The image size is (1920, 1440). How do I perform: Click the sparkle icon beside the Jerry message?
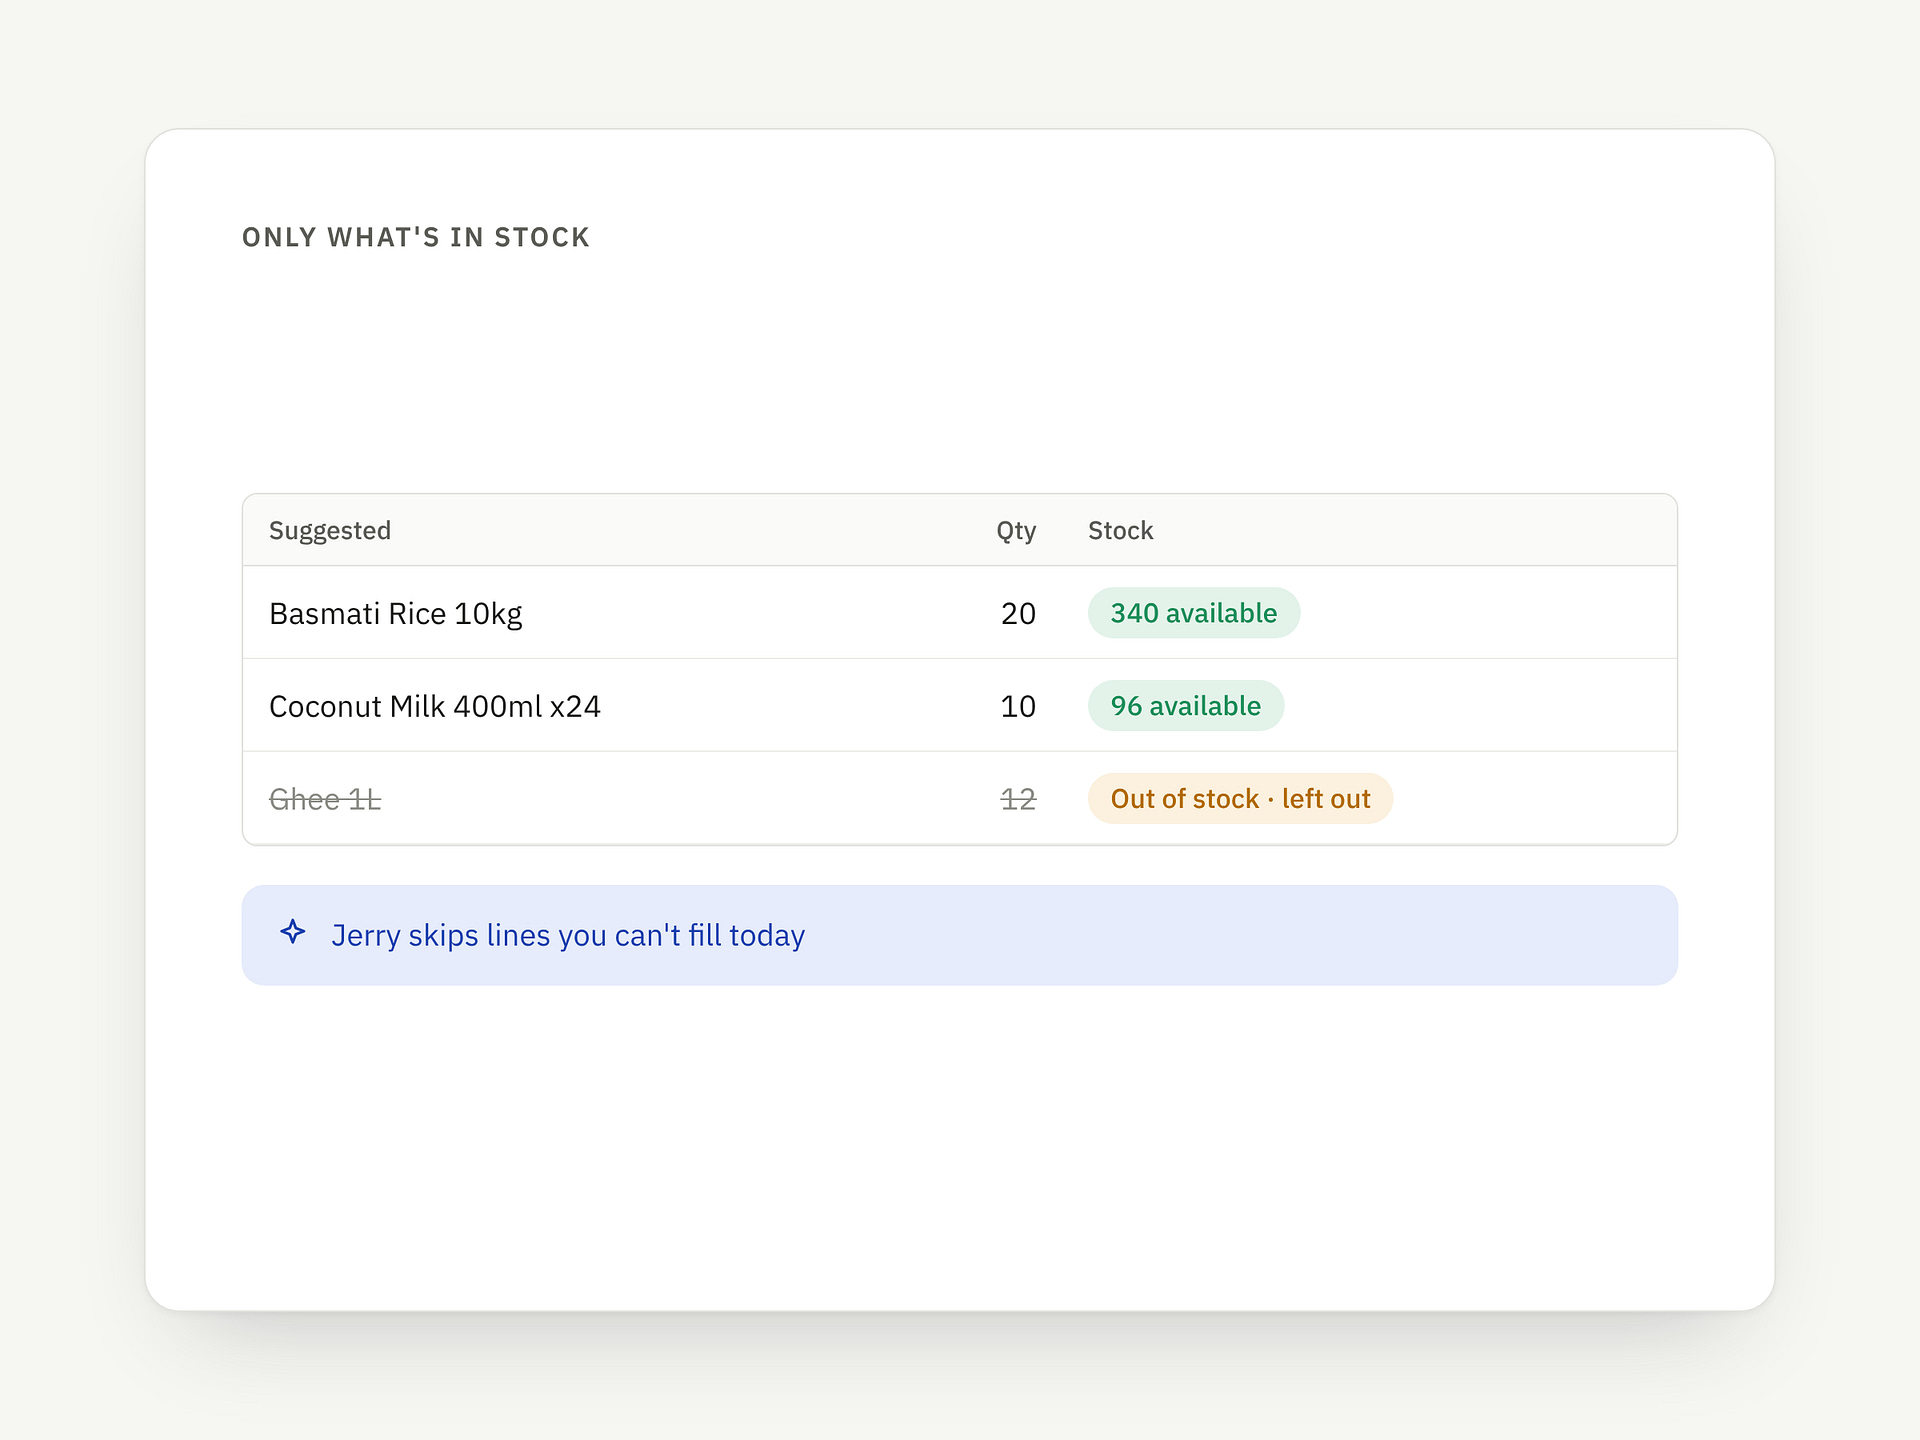[x=293, y=932]
